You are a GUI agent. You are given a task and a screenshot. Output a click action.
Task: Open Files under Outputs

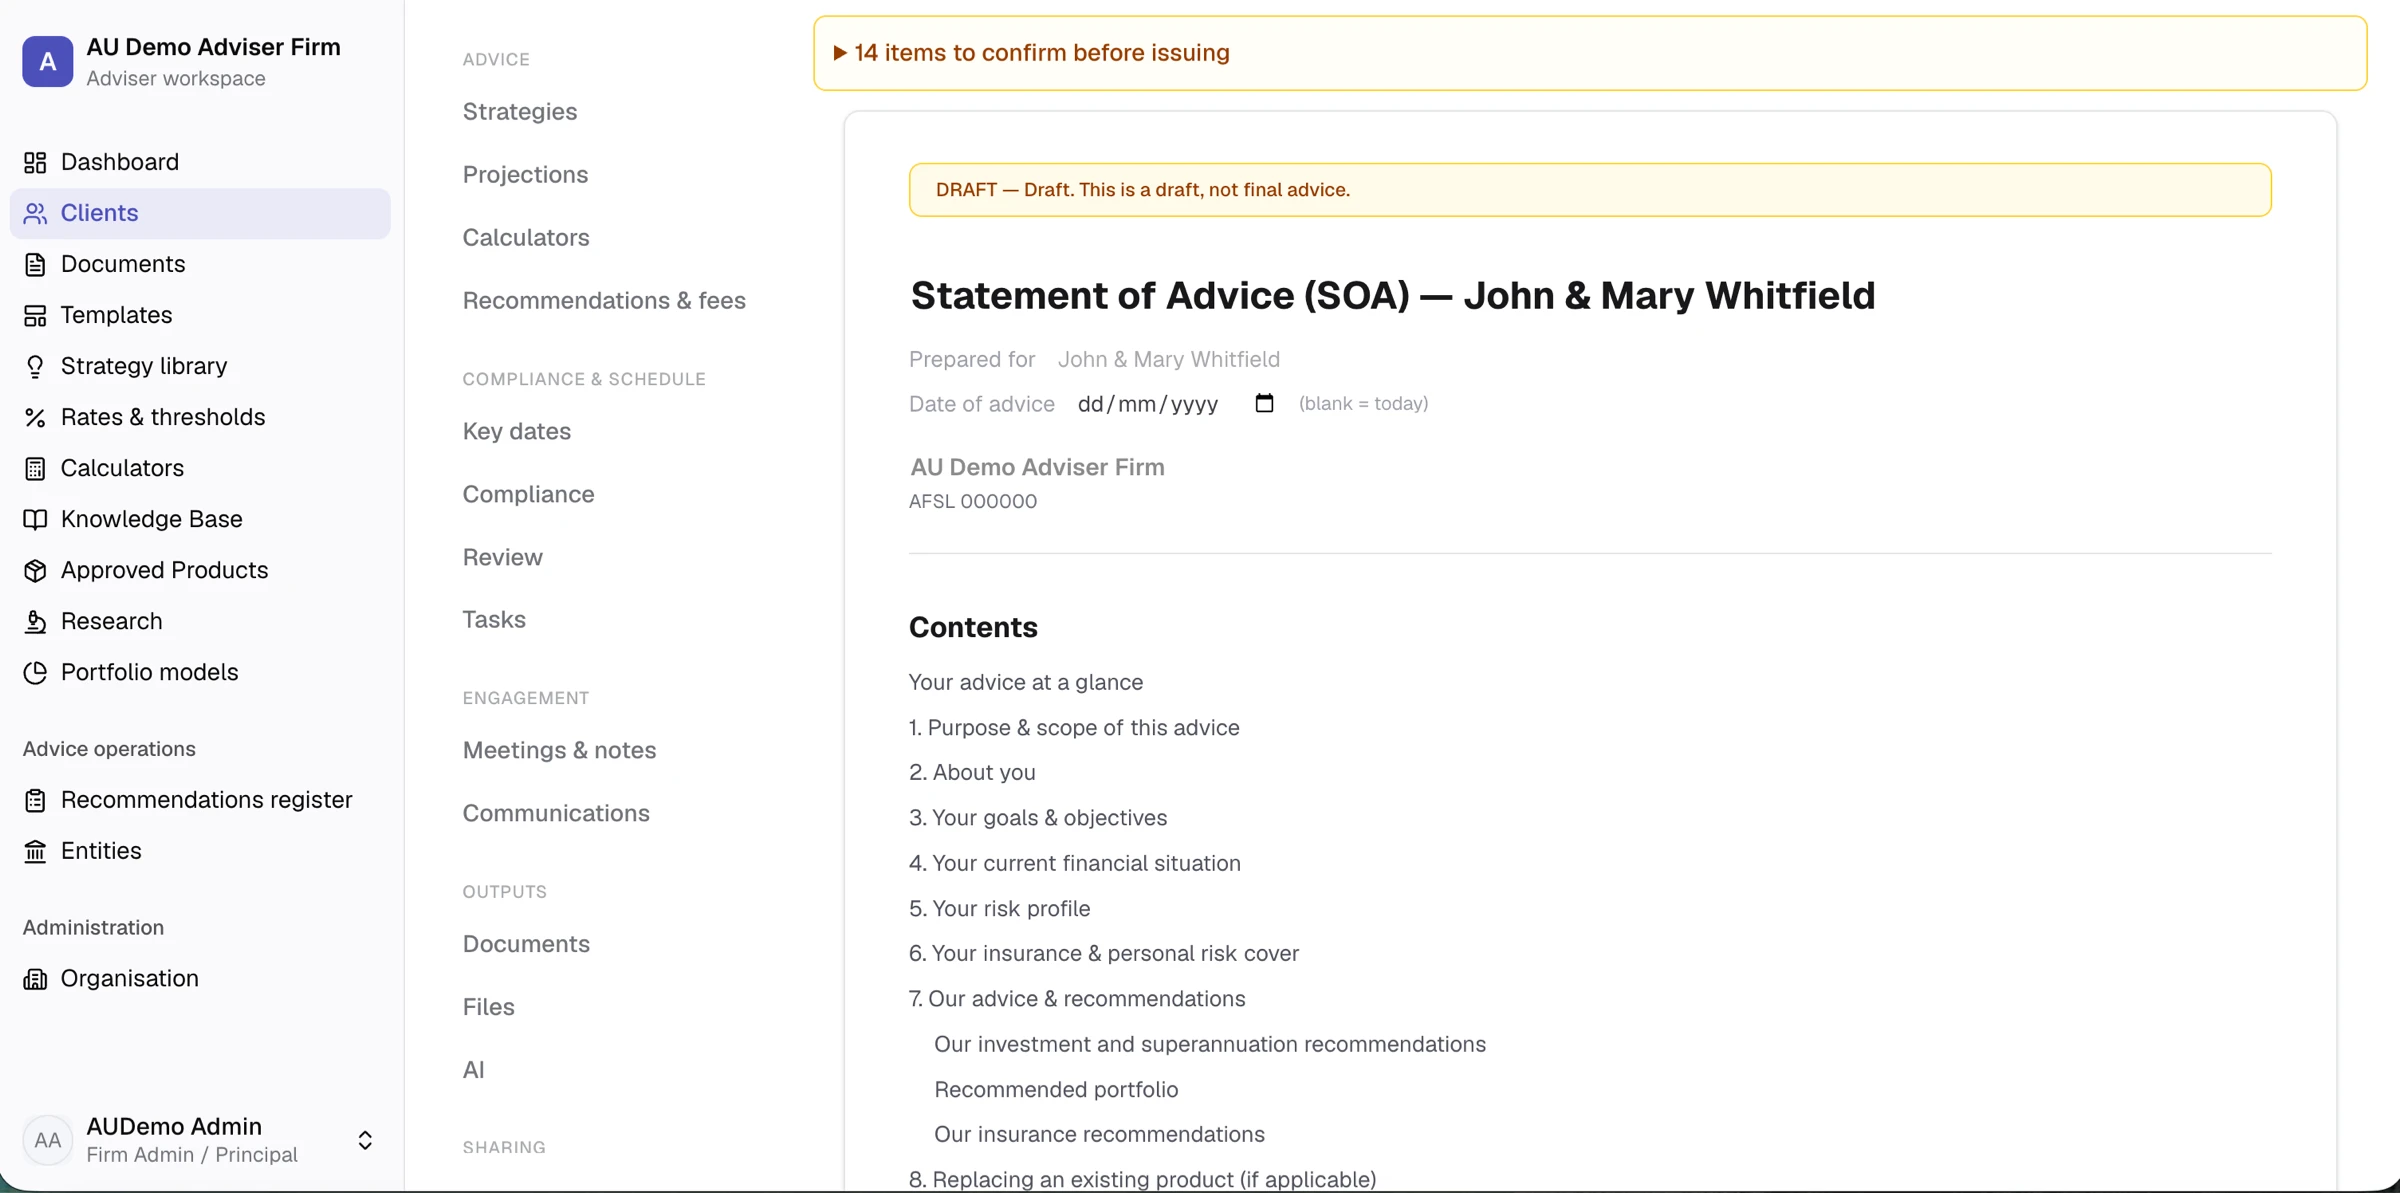click(489, 1007)
